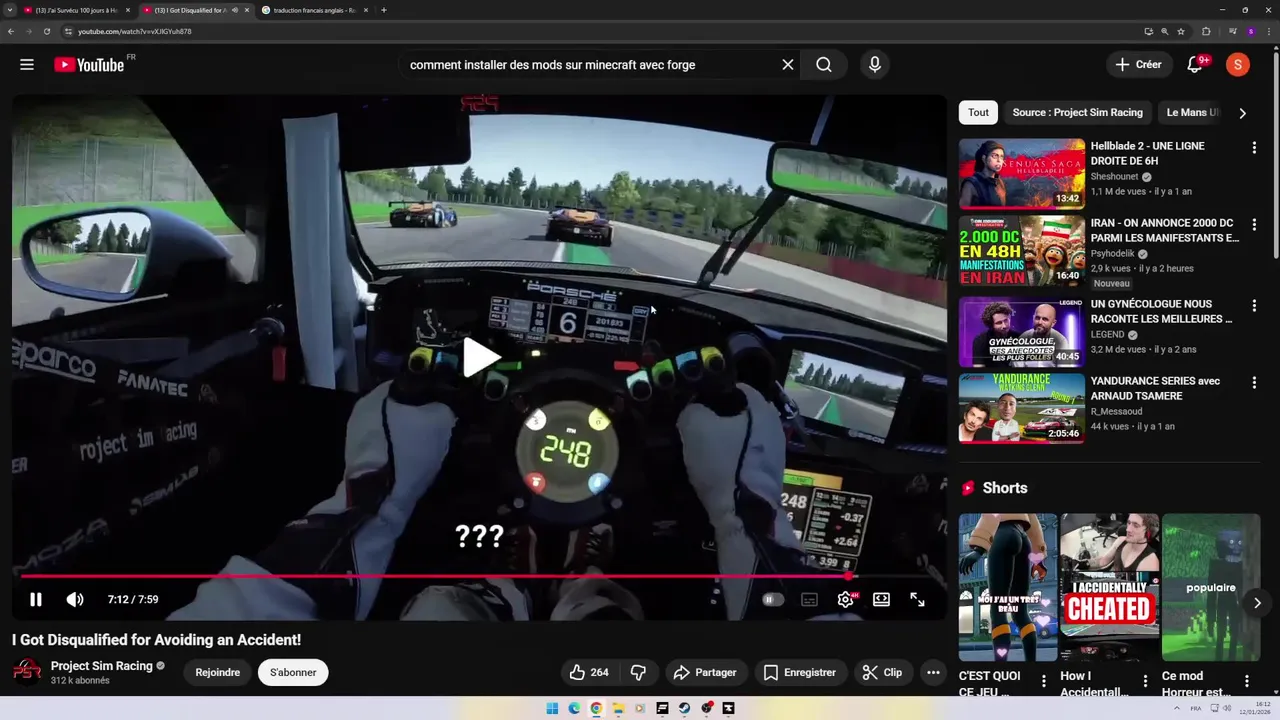Open the Project Sim Racing channel avatar

click(x=27, y=671)
